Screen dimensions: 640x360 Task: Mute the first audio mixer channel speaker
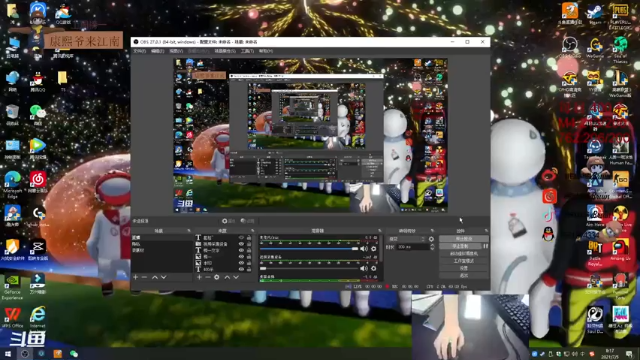coord(364,249)
